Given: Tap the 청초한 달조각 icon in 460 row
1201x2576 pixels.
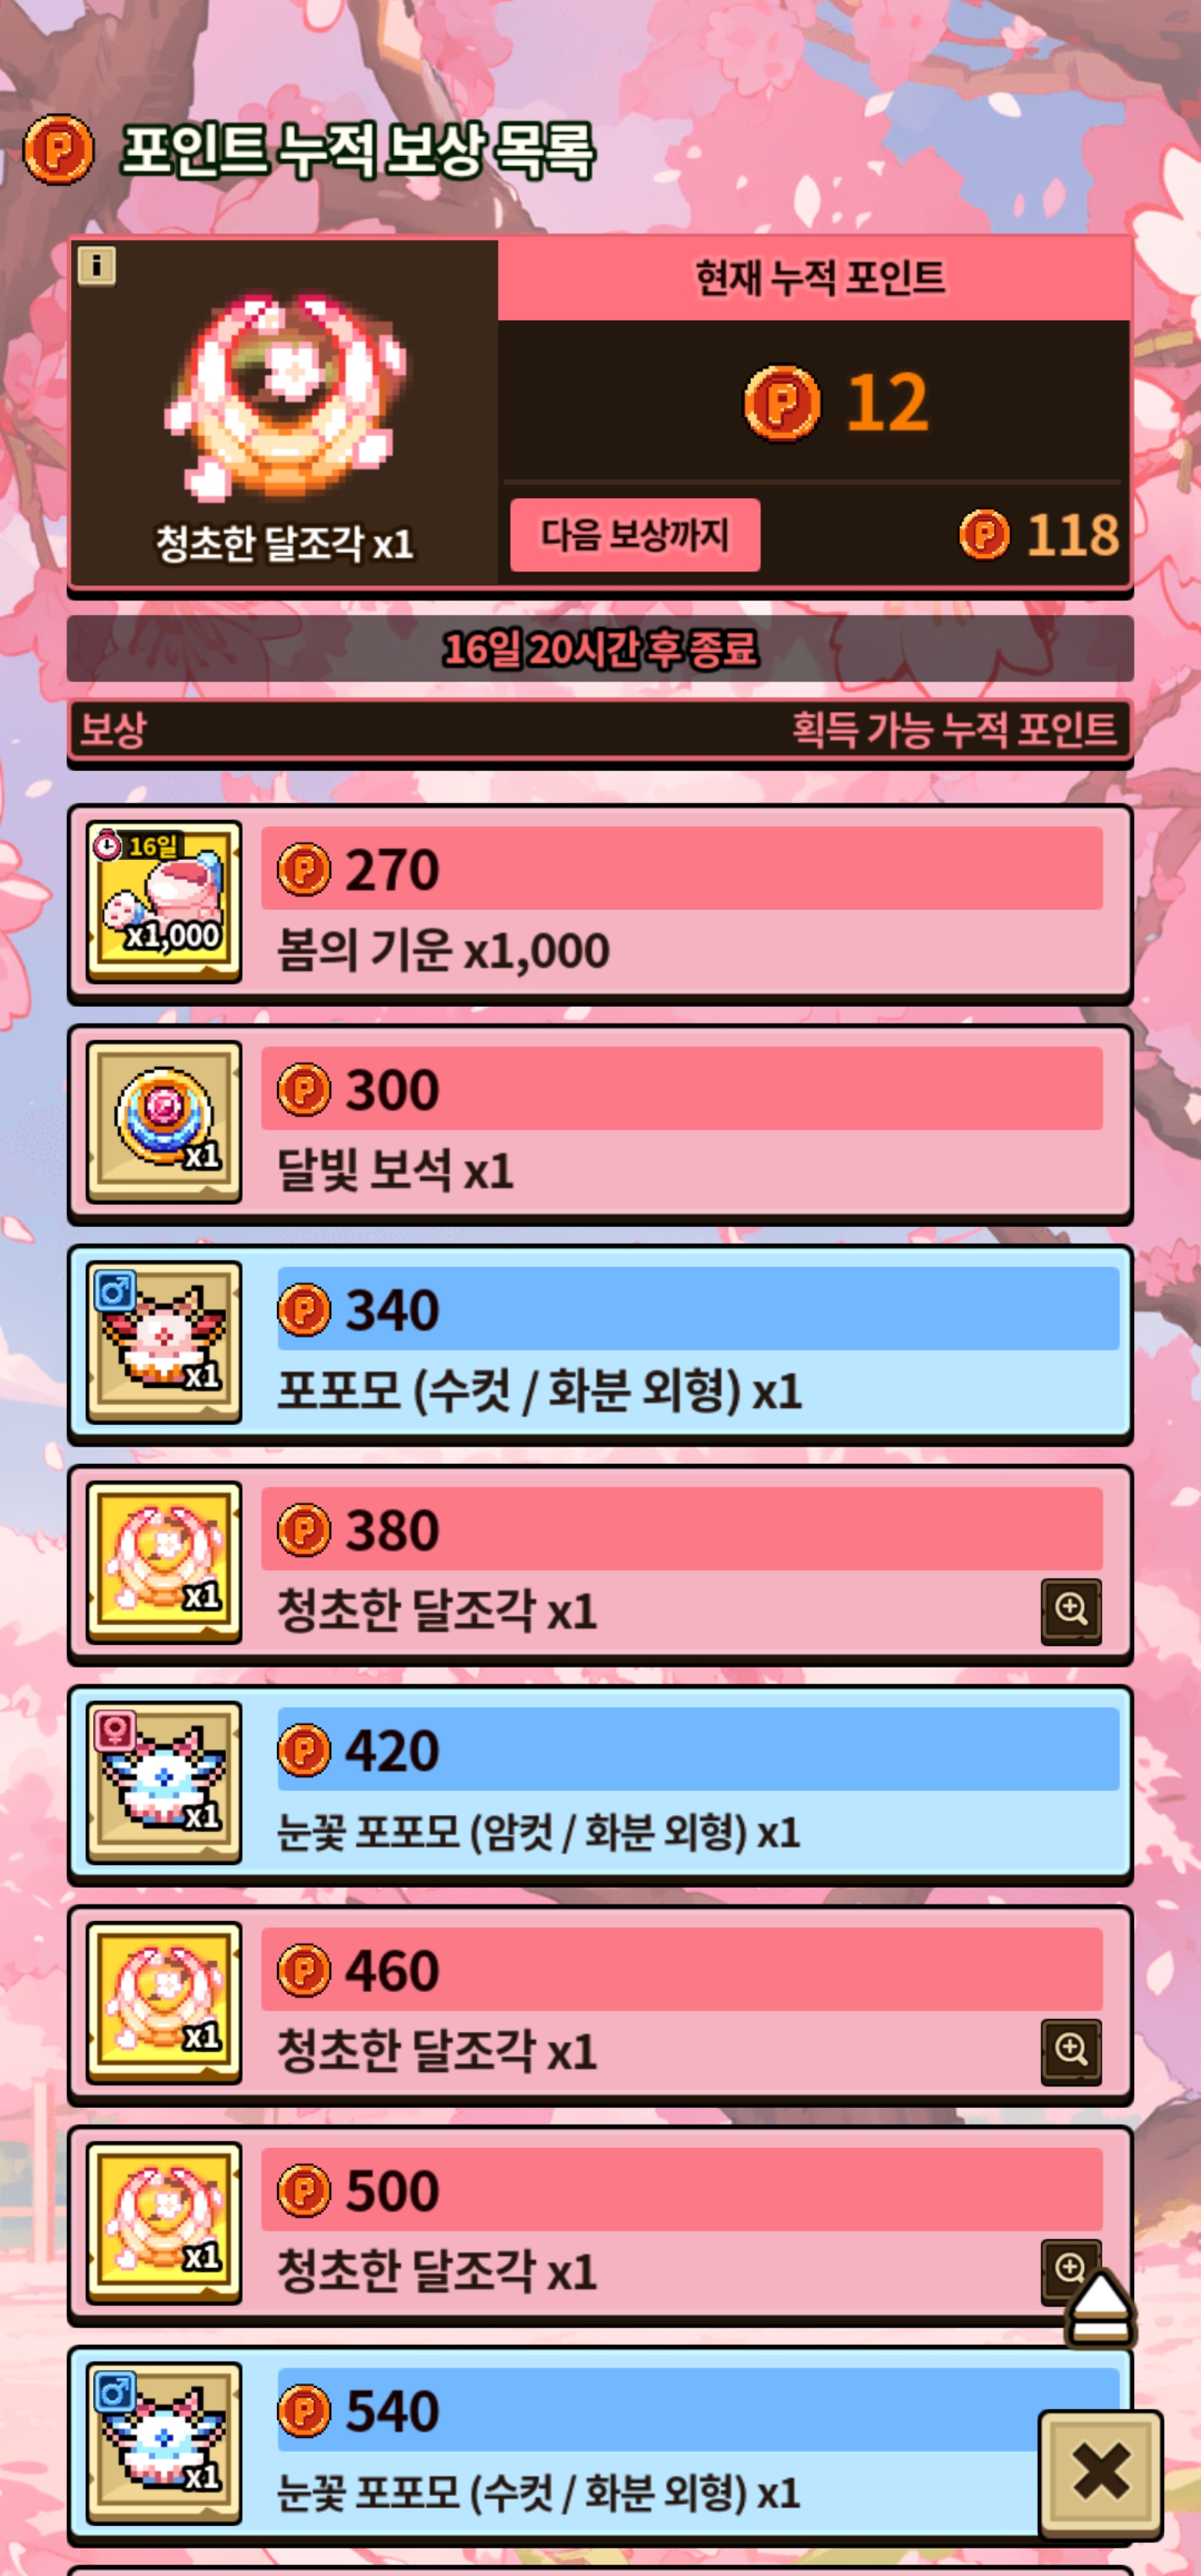Looking at the screenshot, I should click(164, 2002).
